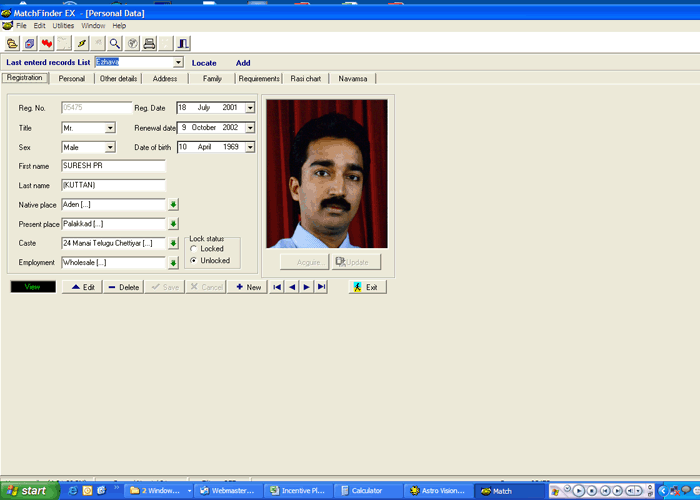The height and width of the screenshot is (500, 700).
Task: Click the globe toolbar icon
Action: (x=132, y=43)
